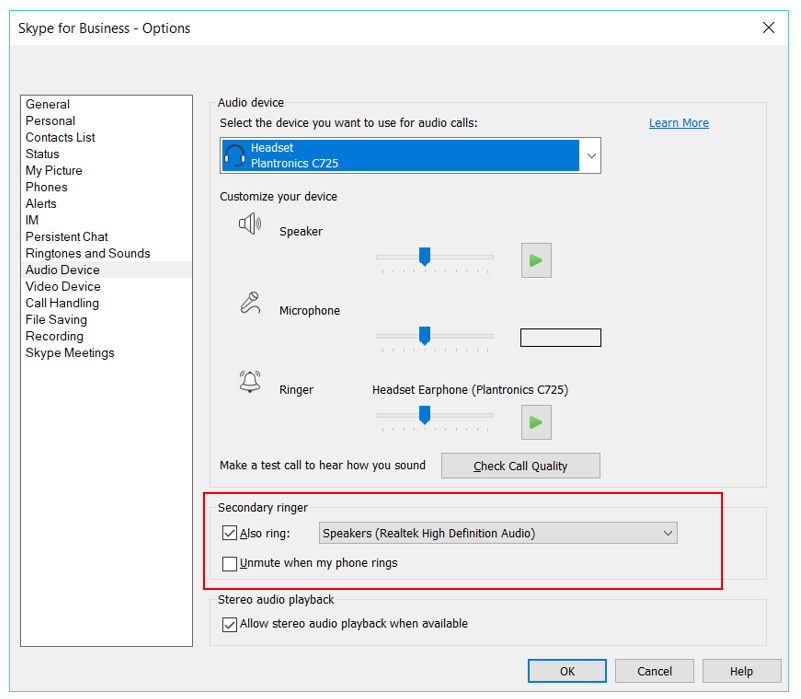This screenshot has height=699, width=801.
Task: Click the speaker icon next to Speaker
Action: pos(249,224)
